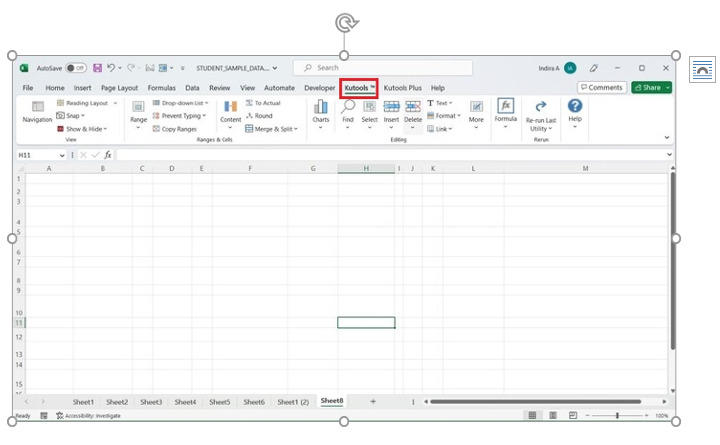Click the vertical scrollbar
Screen dimensions: 720x445
673,260
